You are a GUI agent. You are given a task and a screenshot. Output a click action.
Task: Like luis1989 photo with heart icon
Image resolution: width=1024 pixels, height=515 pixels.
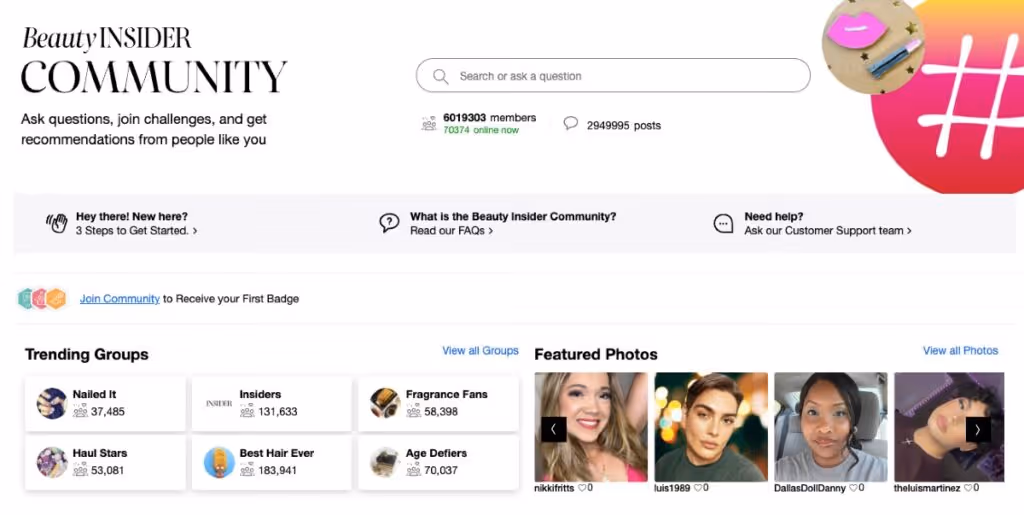click(x=697, y=488)
